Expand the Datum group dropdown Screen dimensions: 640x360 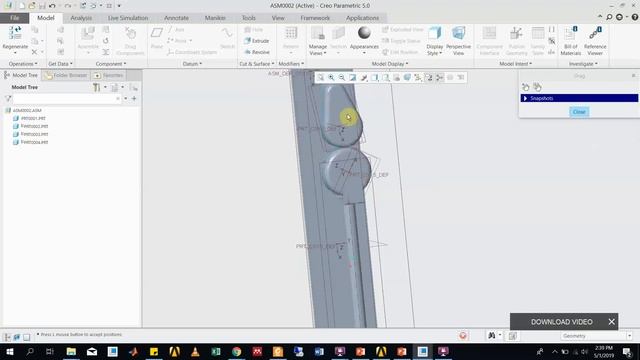192,64
